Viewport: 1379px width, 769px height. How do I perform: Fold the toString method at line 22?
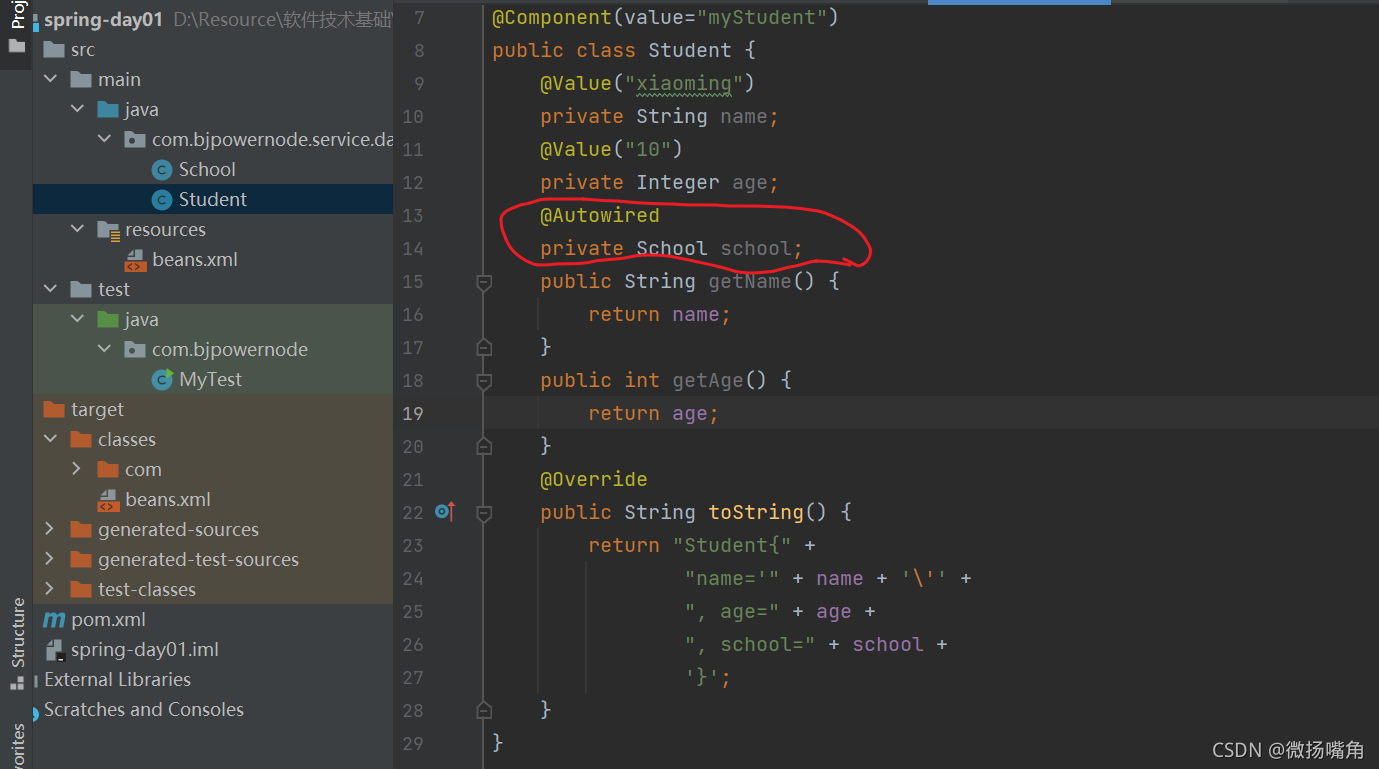(484, 513)
